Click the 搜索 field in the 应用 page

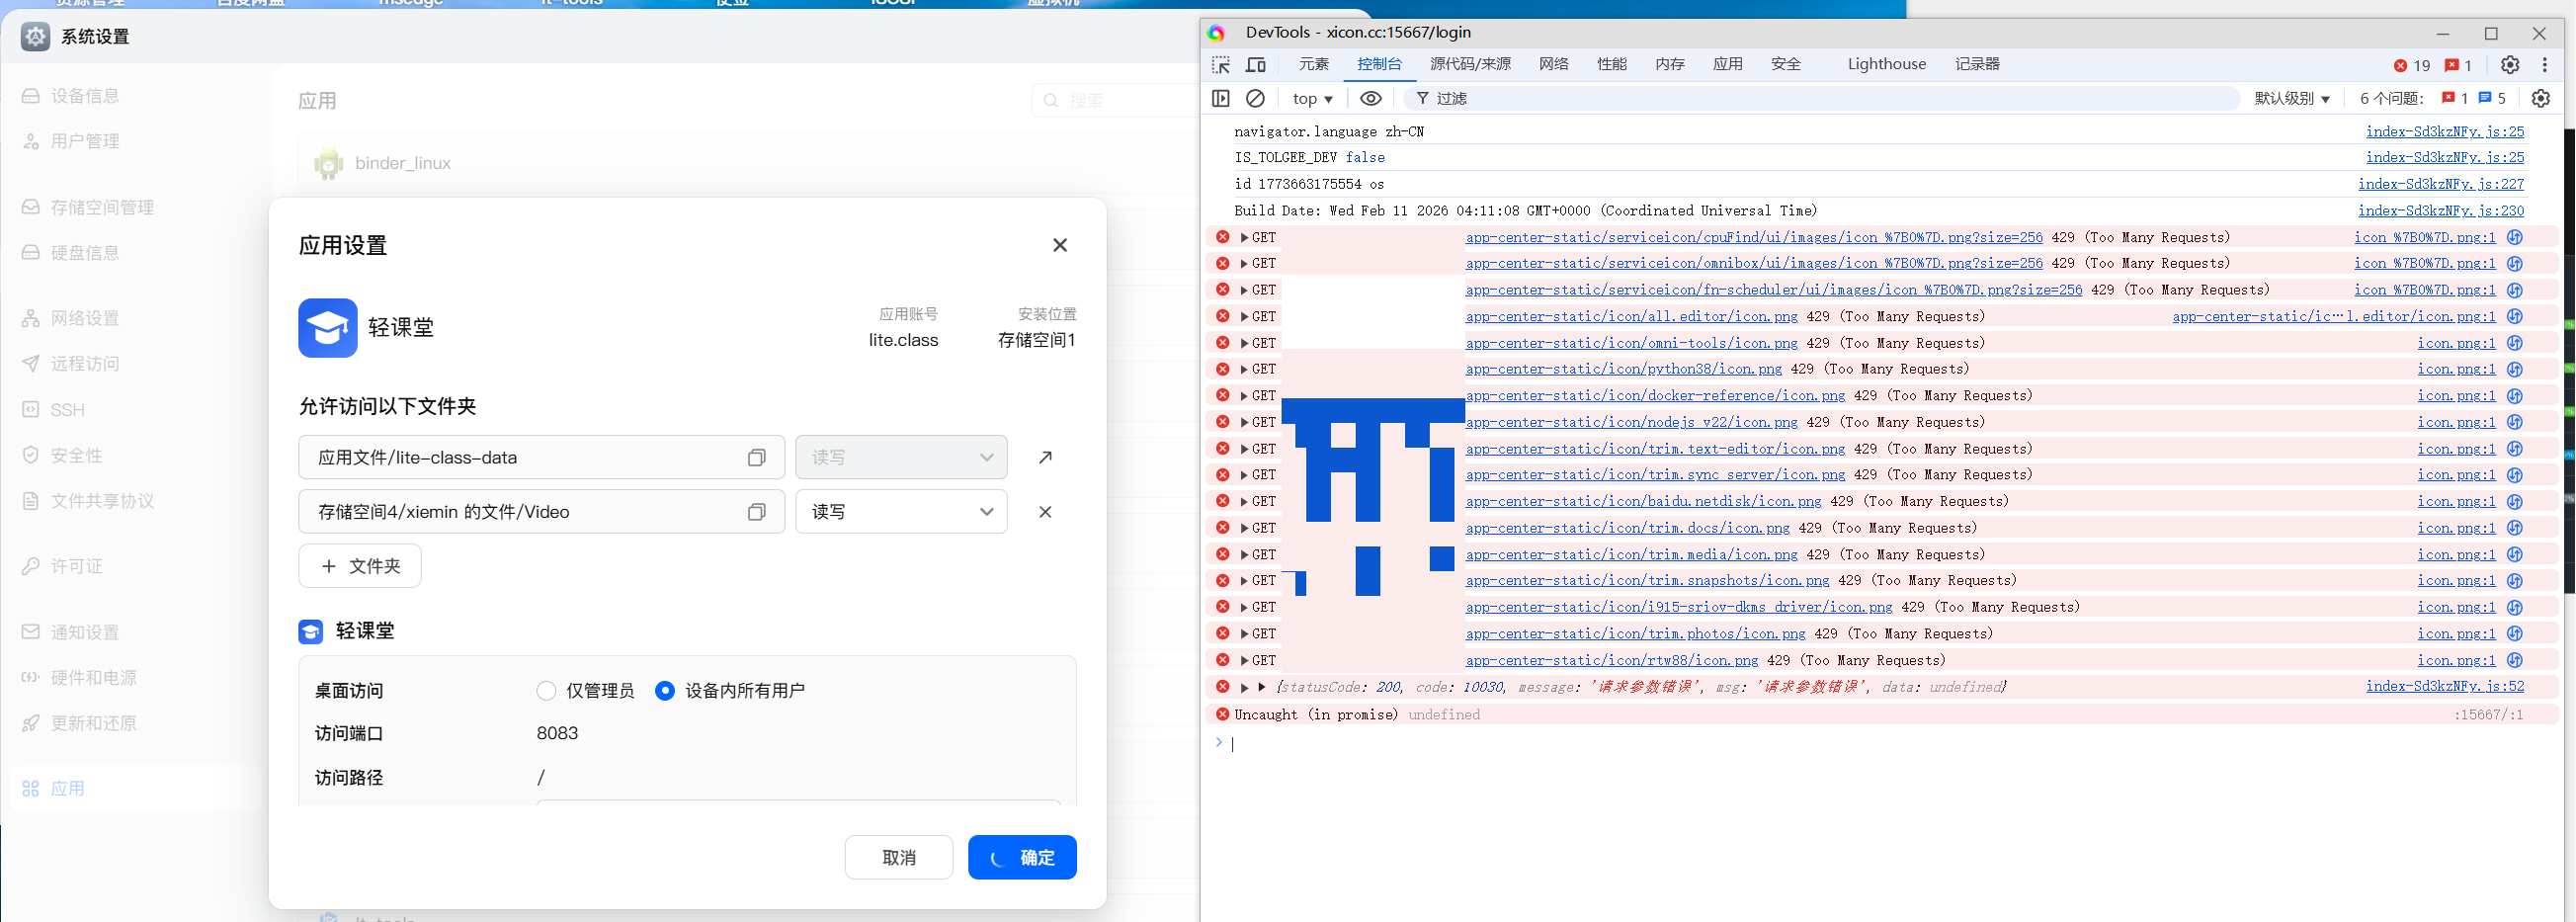click(x=1115, y=100)
